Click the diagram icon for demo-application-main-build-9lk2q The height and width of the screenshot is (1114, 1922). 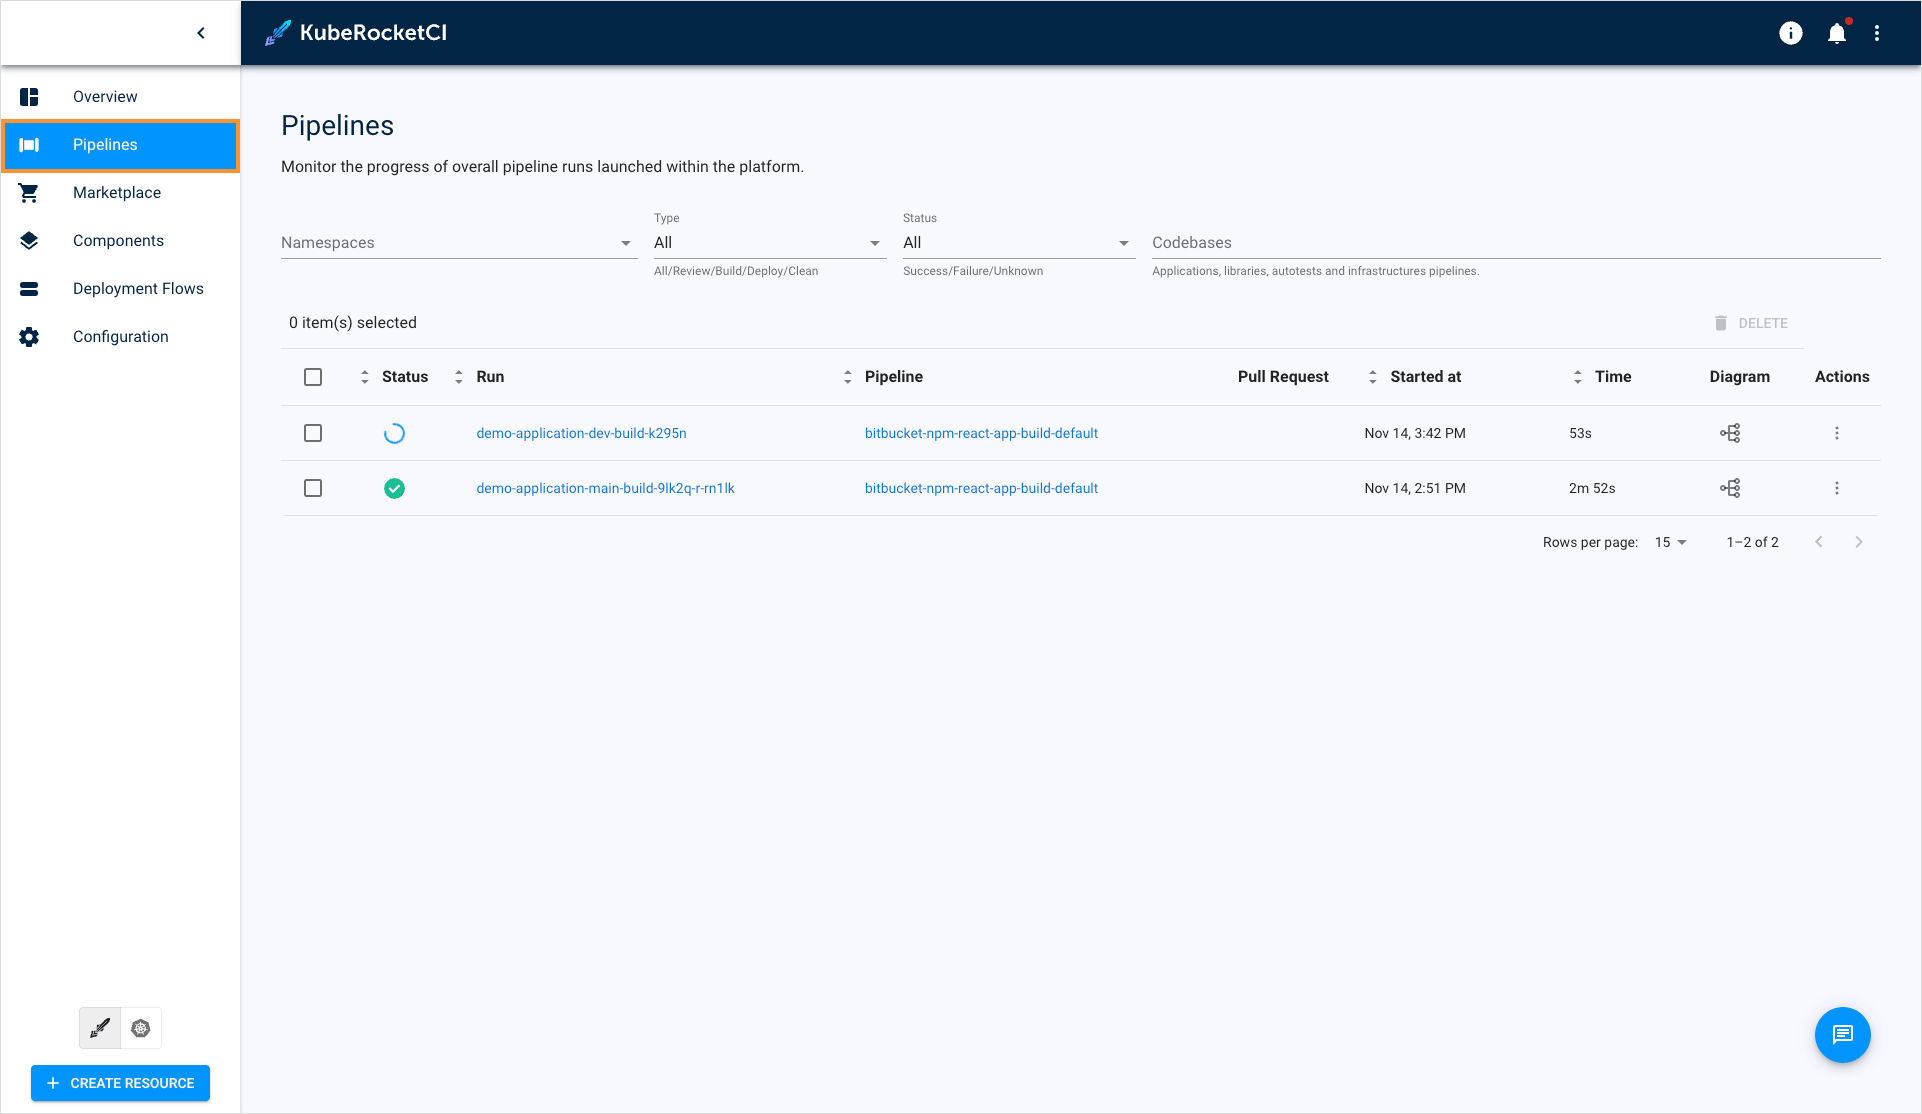point(1730,488)
